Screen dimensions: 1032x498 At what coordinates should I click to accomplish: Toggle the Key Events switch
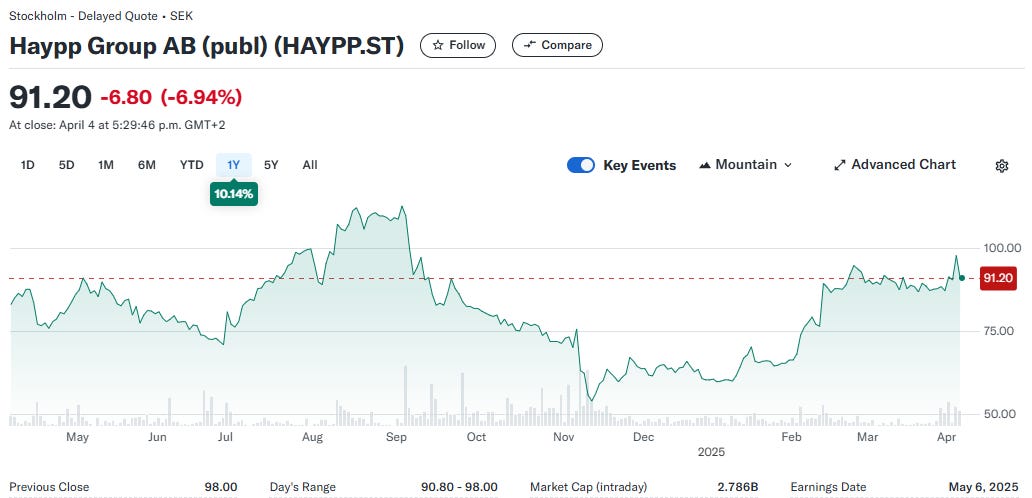point(580,165)
